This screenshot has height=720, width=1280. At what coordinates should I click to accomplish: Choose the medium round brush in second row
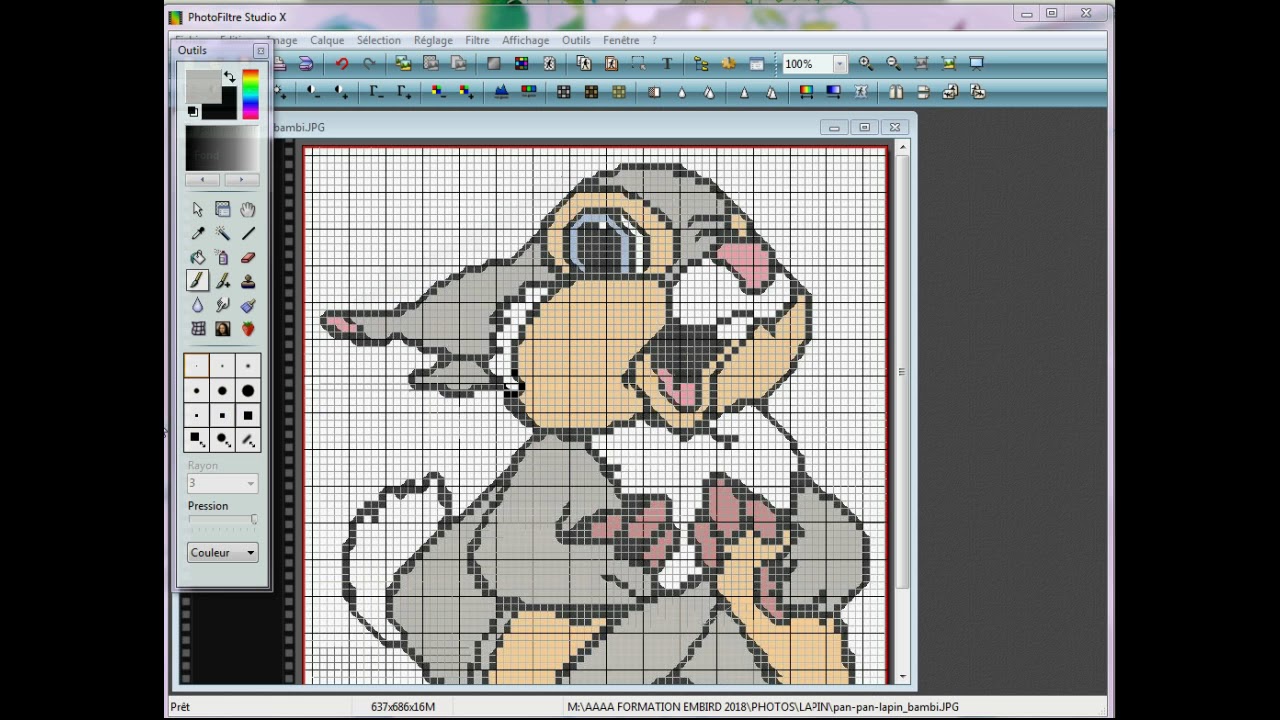[x=222, y=391]
